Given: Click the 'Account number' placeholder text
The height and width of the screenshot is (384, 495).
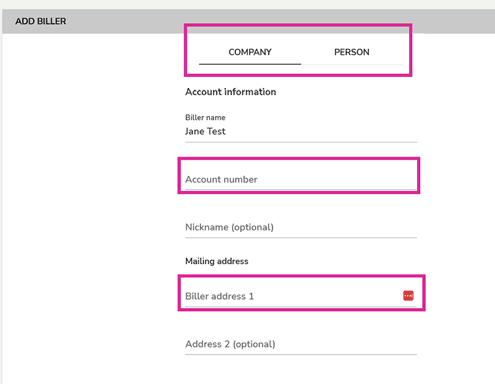Looking at the screenshot, I should pyautogui.click(x=221, y=179).
